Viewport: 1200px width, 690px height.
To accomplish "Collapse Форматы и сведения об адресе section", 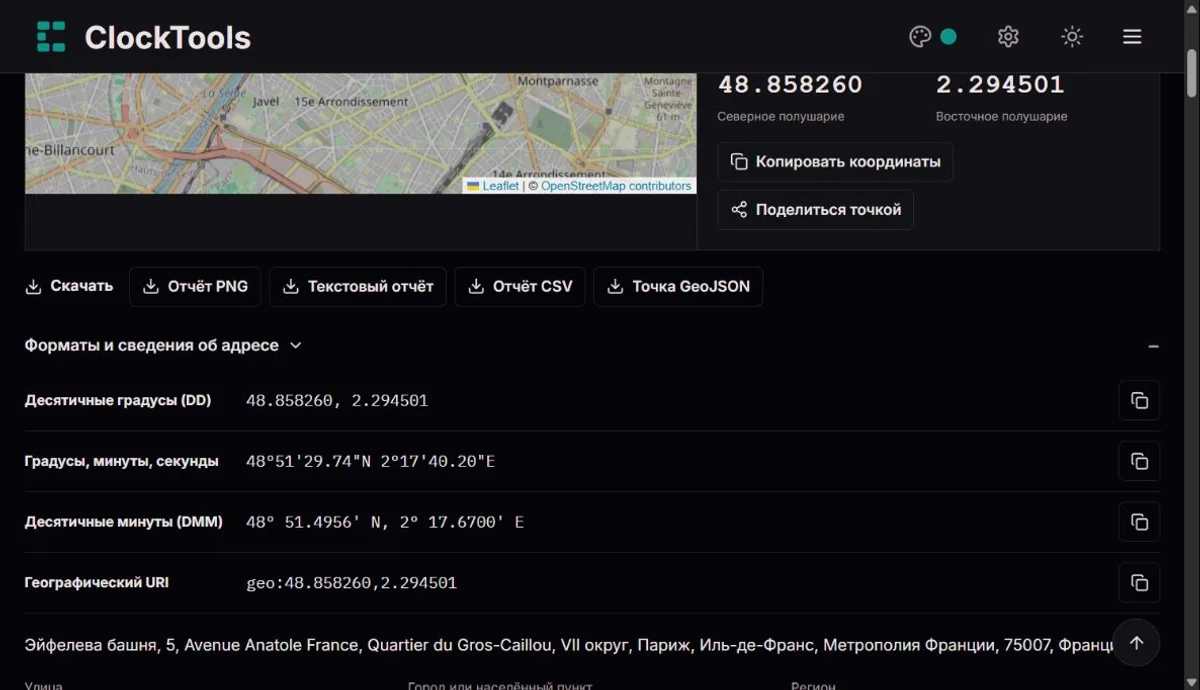I will [x=163, y=345].
